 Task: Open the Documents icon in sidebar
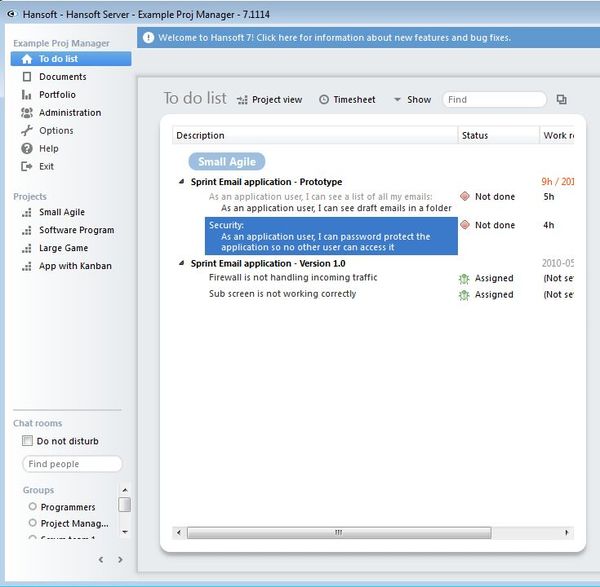(27, 77)
